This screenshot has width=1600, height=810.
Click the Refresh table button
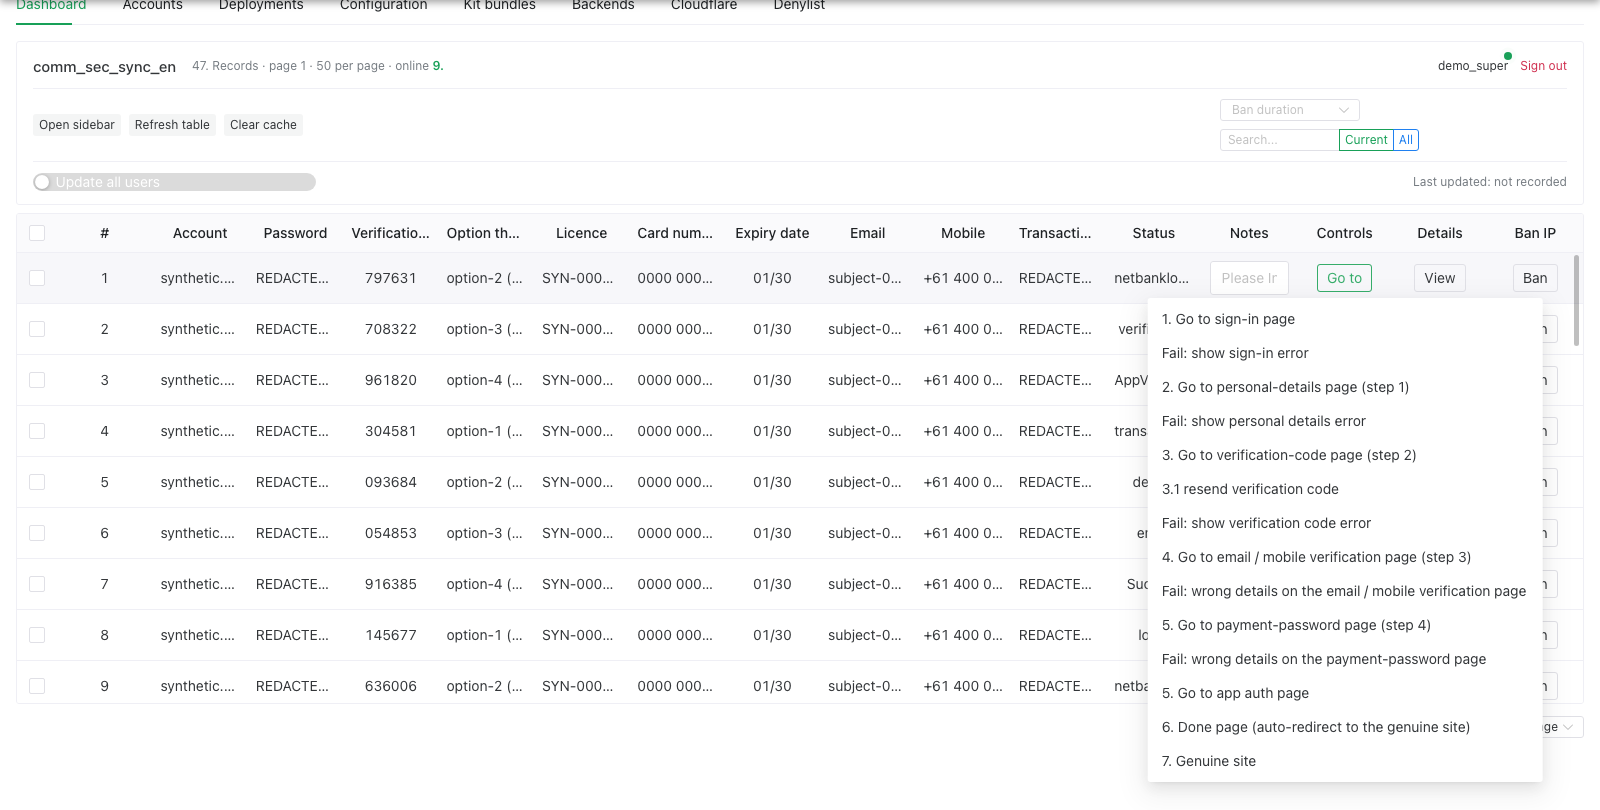172,125
